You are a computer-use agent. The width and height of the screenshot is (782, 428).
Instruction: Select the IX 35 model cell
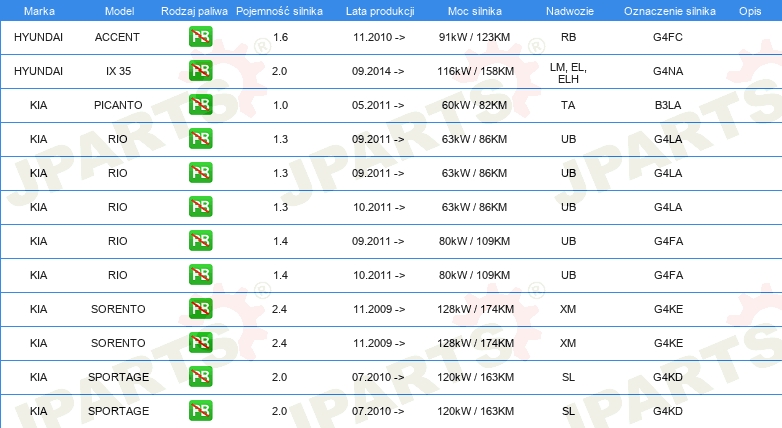[x=118, y=71]
